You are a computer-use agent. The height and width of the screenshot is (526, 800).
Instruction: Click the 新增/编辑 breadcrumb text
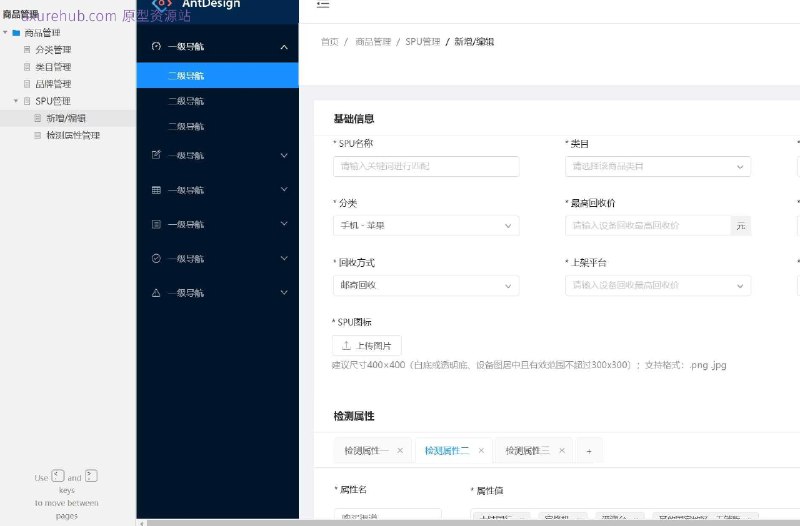[x=474, y=42]
